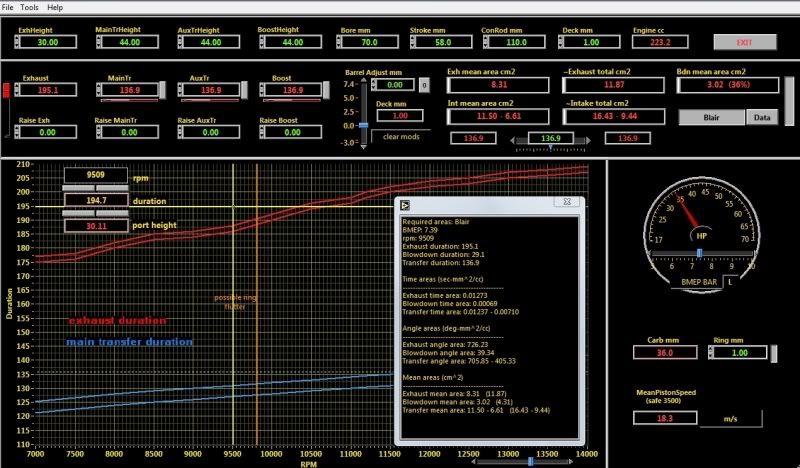Click the transfer slider right arrow

click(588, 140)
